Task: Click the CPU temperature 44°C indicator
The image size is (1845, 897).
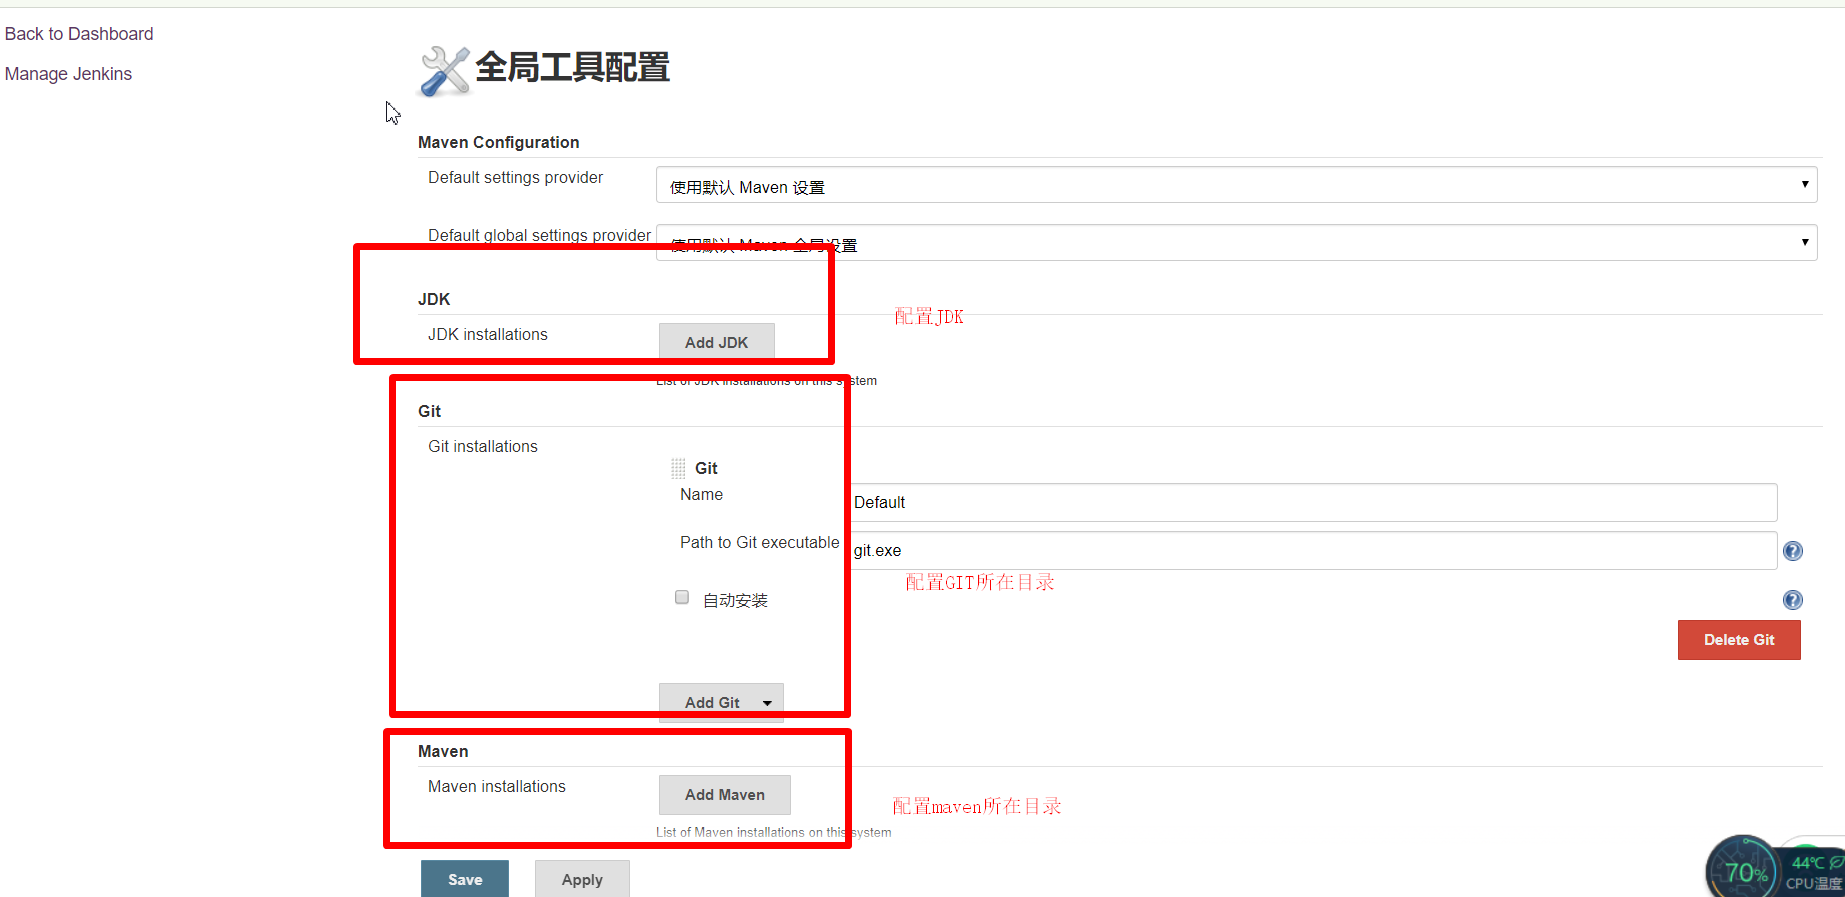Action: [x=1813, y=871]
